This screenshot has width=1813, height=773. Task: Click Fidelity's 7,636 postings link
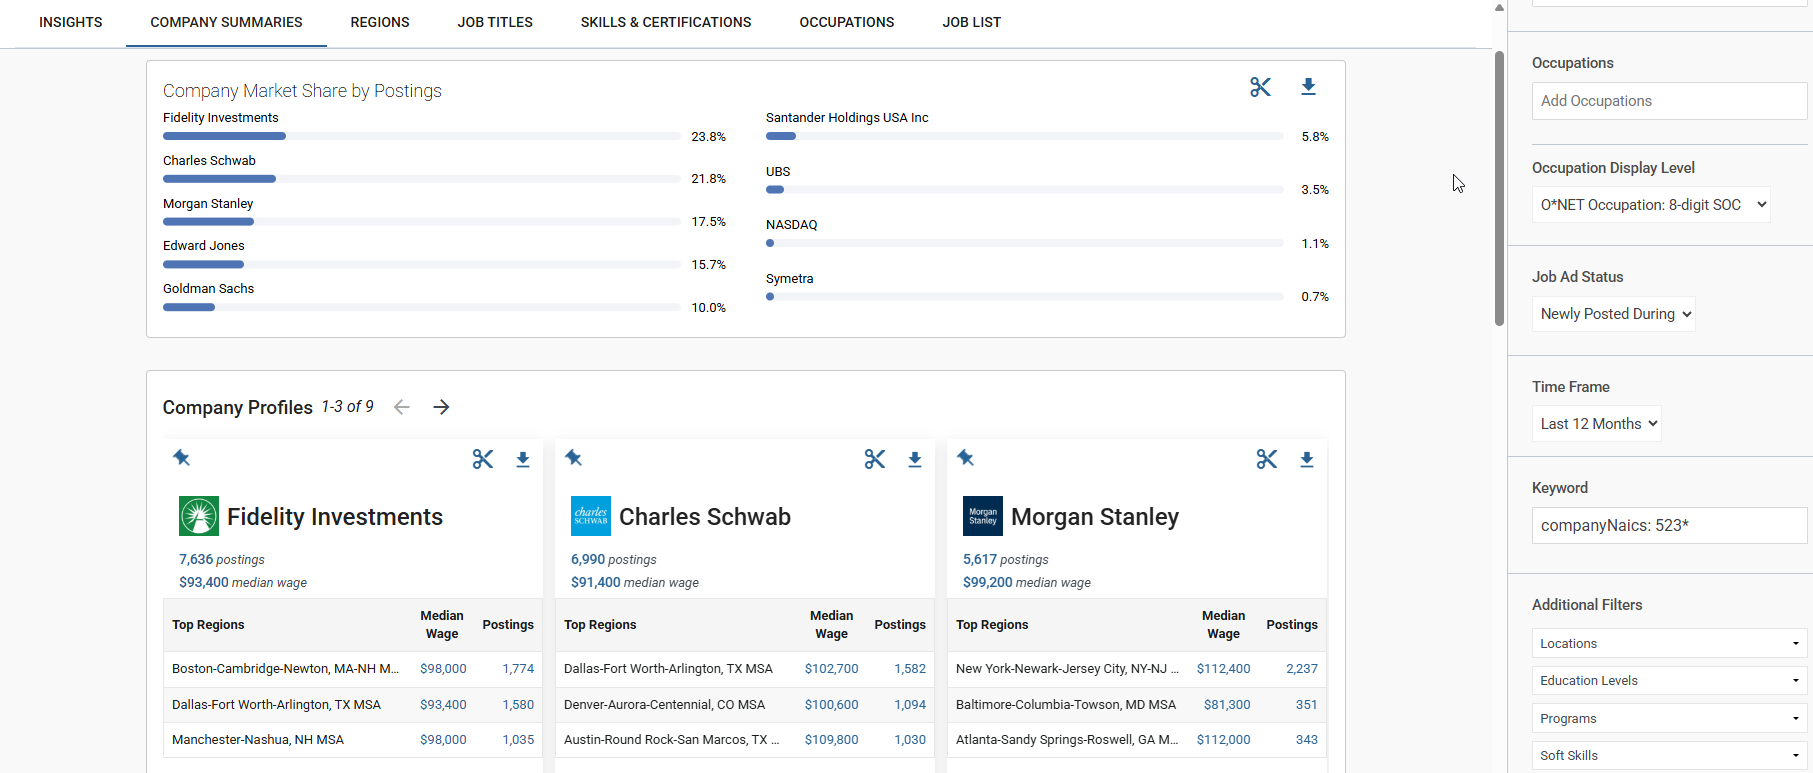[222, 560]
